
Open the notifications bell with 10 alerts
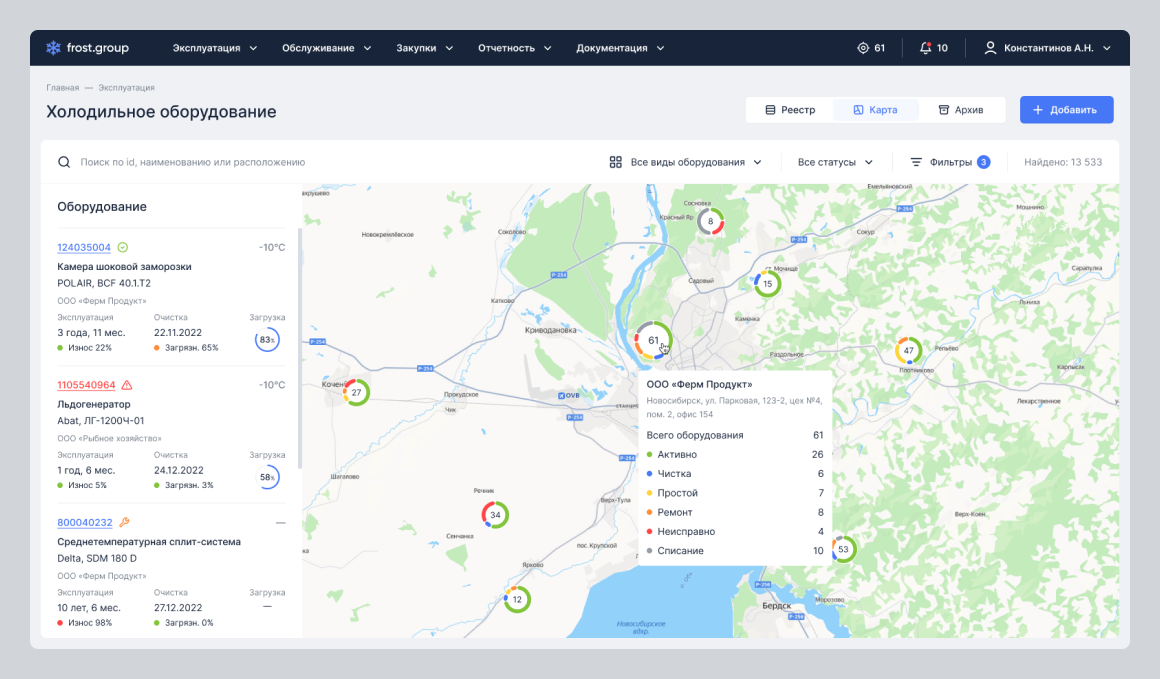tap(934, 48)
